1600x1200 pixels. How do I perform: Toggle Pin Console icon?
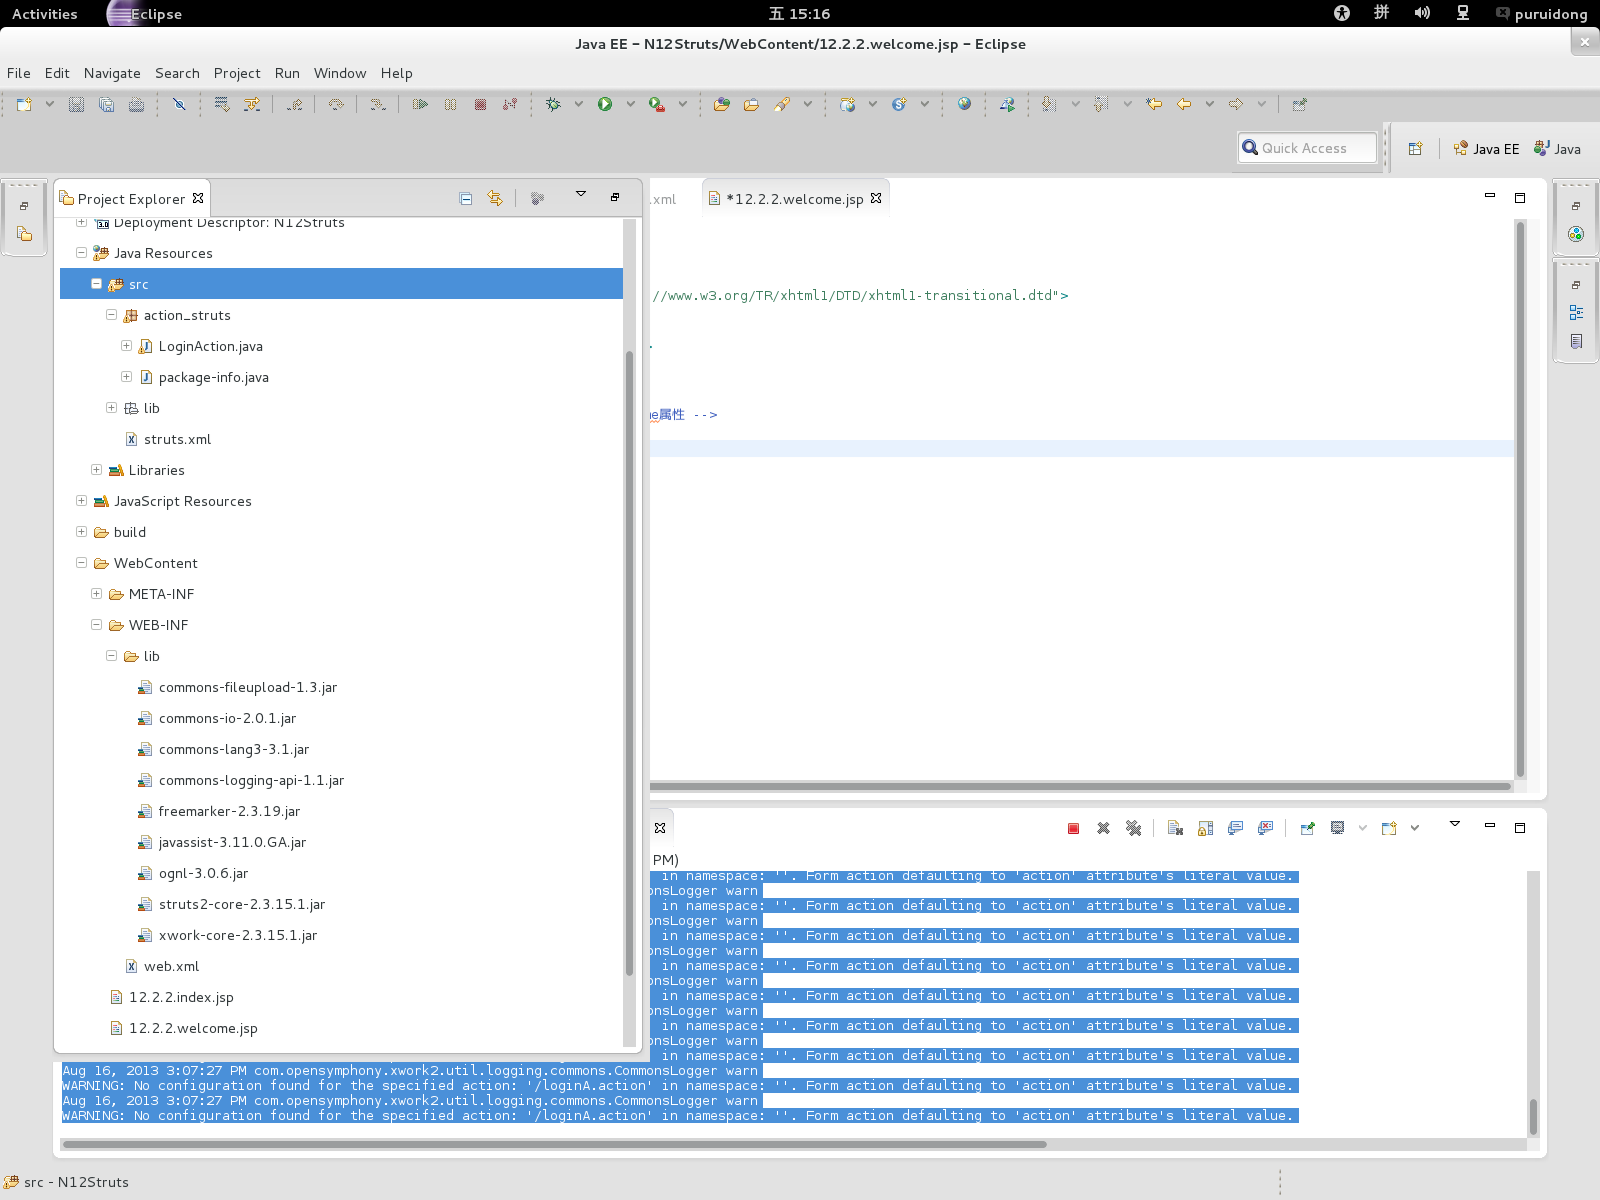1307,828
